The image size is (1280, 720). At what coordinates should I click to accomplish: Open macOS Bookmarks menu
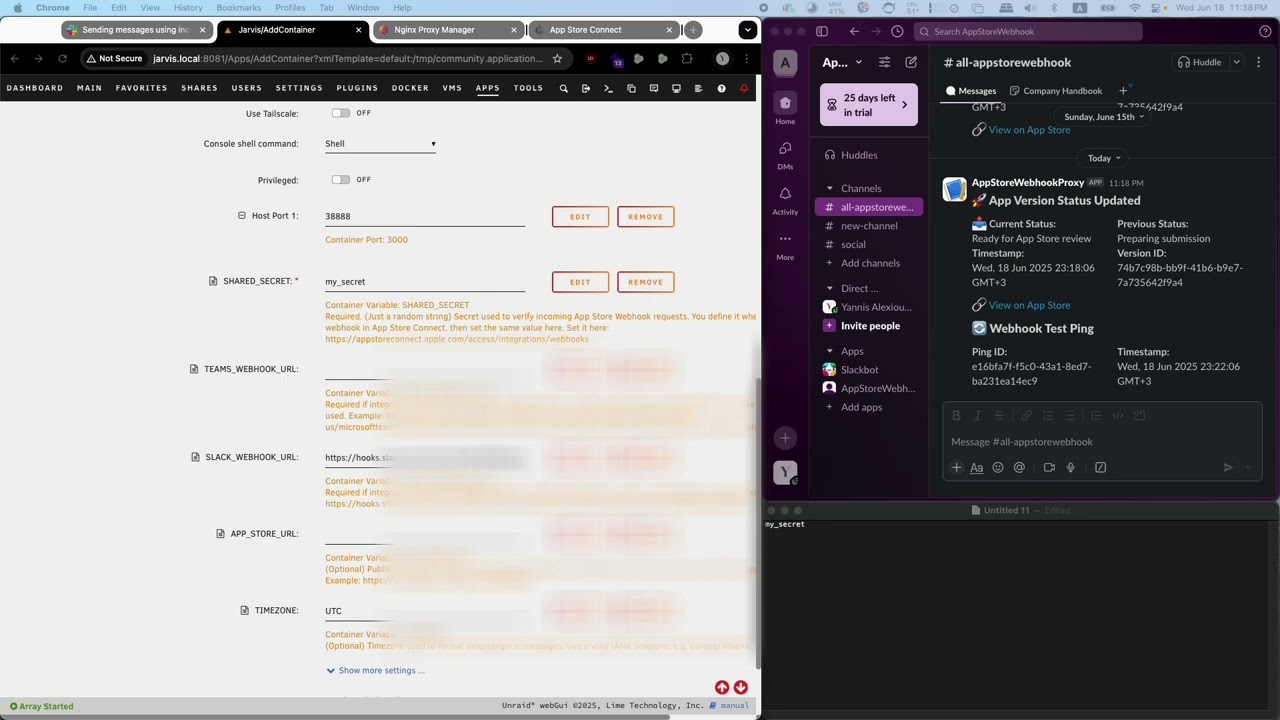click(x=238, y=8)
